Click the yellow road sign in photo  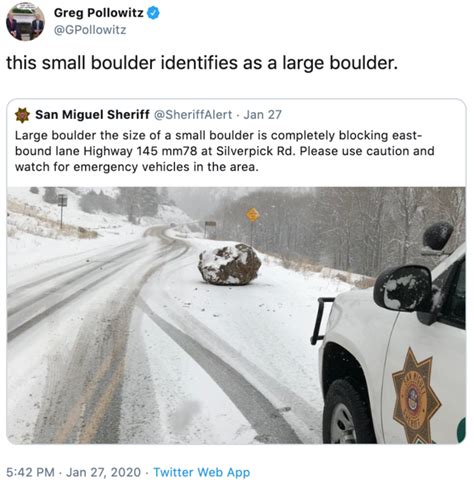pyautogui.click(x=253, y=215)
